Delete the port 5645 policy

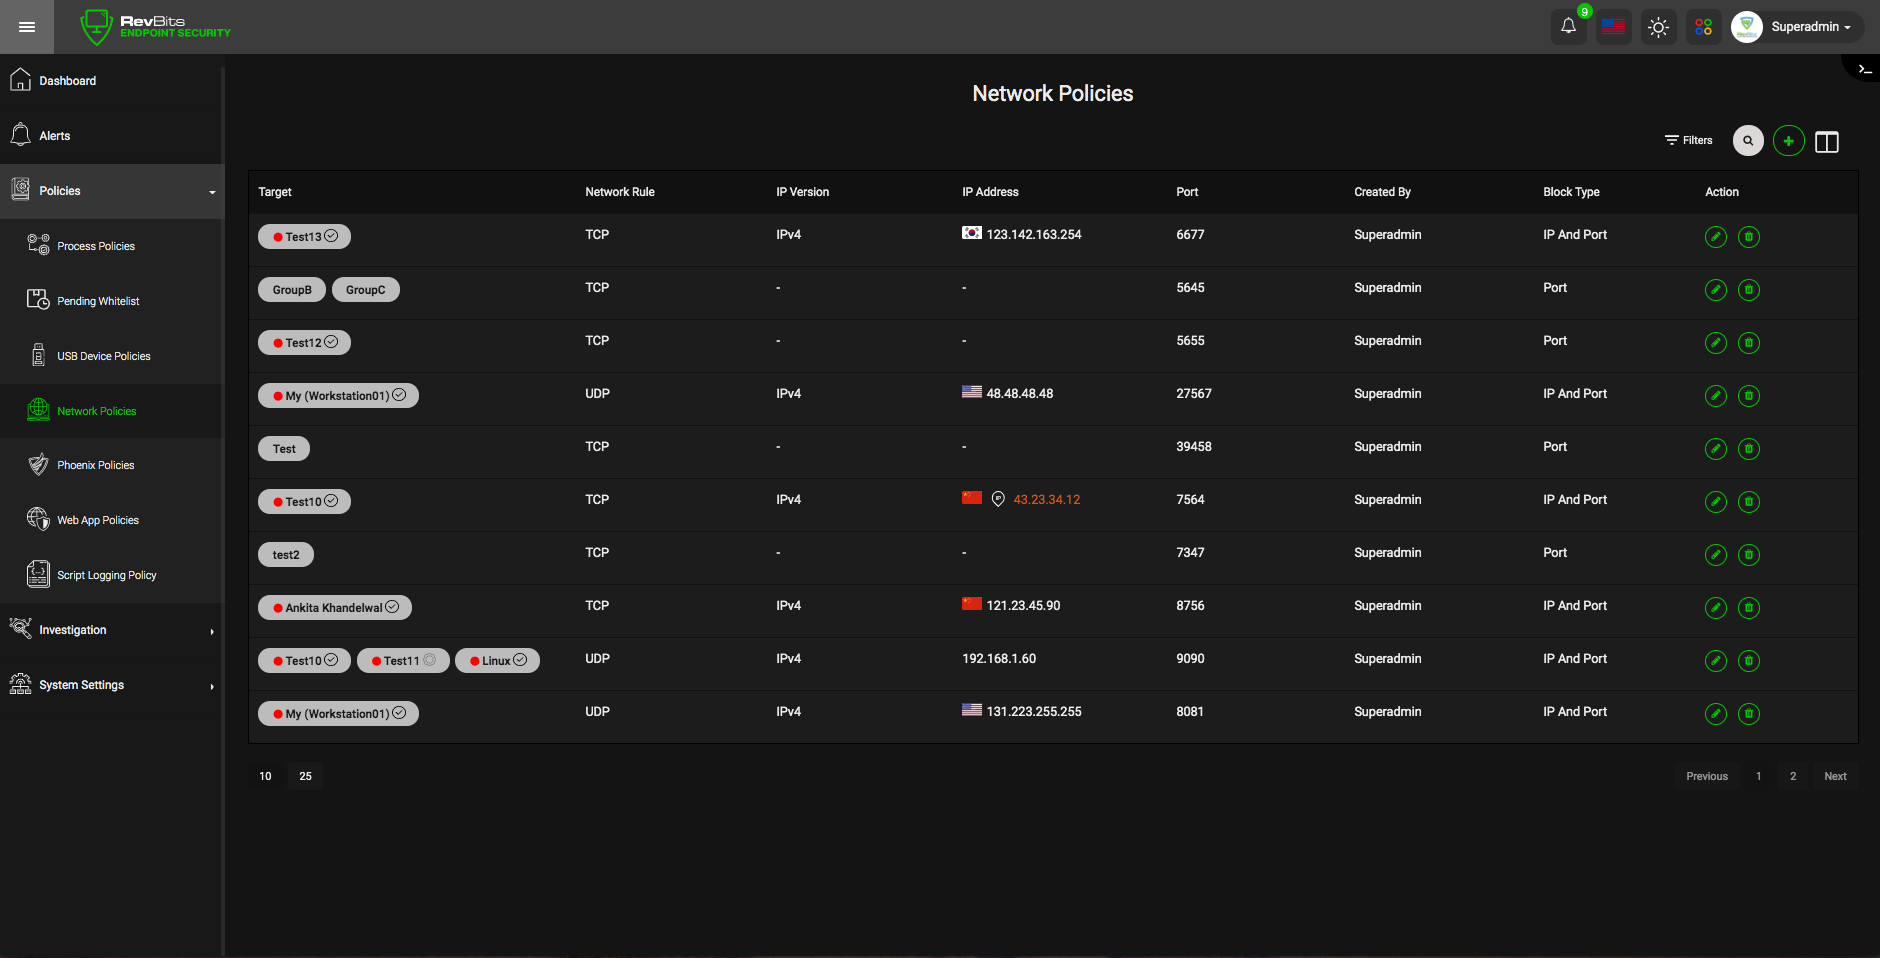[1748, 290]
